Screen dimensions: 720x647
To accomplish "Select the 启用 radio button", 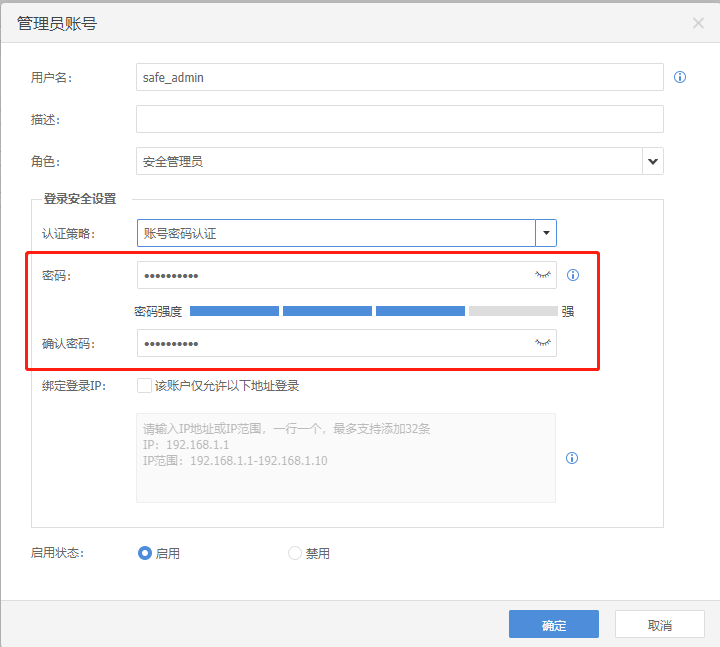I will tap(145, 553).
